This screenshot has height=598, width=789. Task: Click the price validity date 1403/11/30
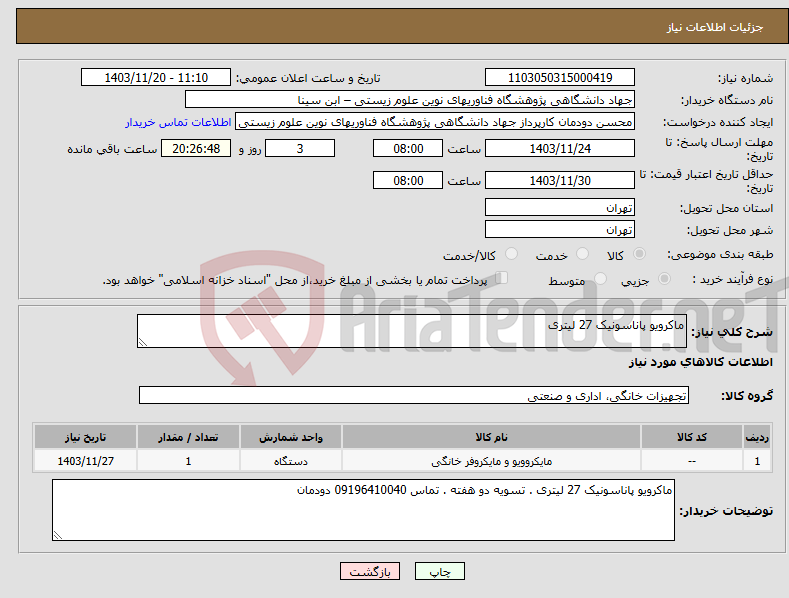click(560, 180)
